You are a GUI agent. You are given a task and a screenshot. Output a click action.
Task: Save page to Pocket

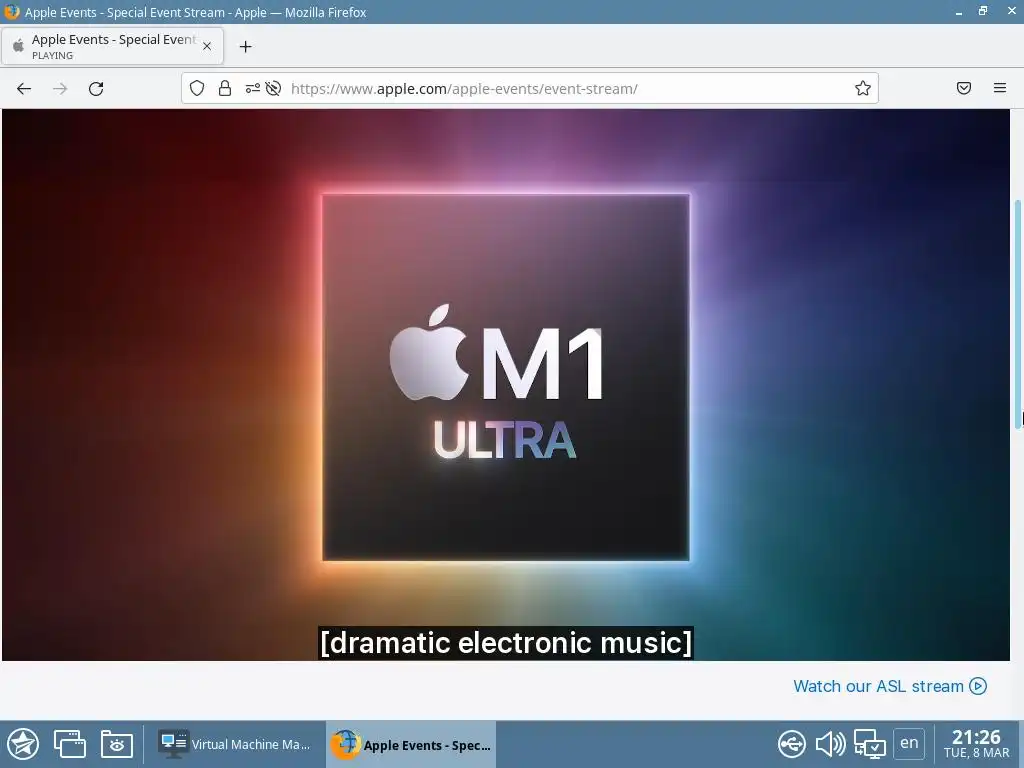[x=964, y=88]
